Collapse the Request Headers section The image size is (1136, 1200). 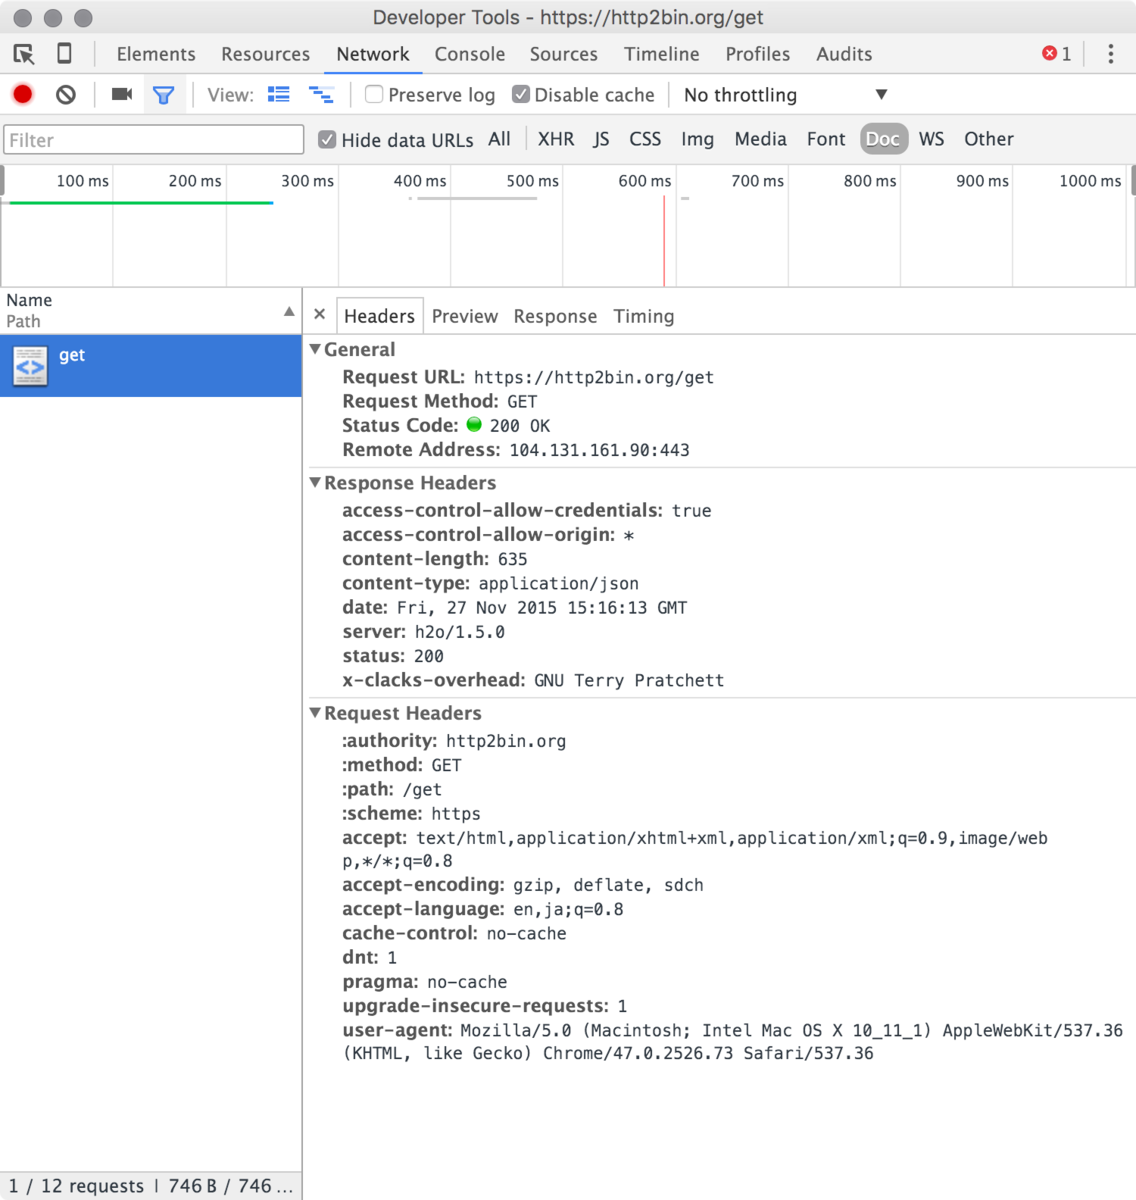click(314, 713)
